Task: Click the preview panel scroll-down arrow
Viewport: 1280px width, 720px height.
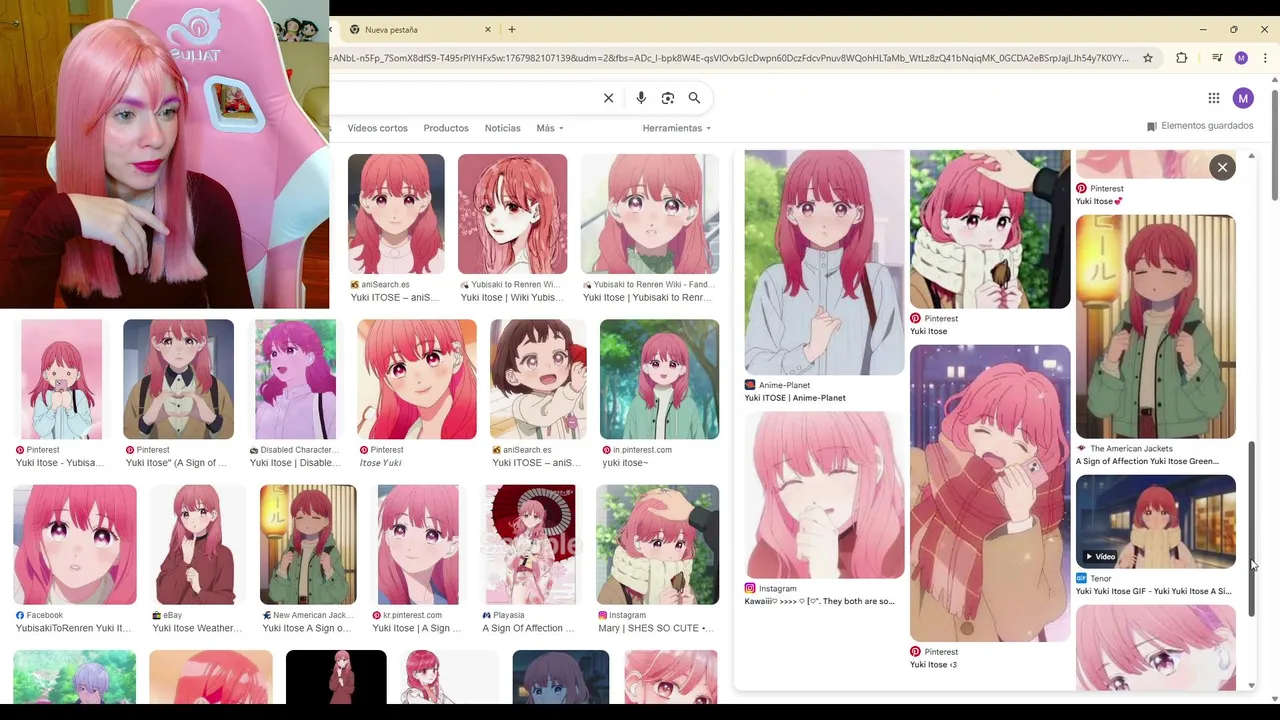Action: click(1251, 686)
